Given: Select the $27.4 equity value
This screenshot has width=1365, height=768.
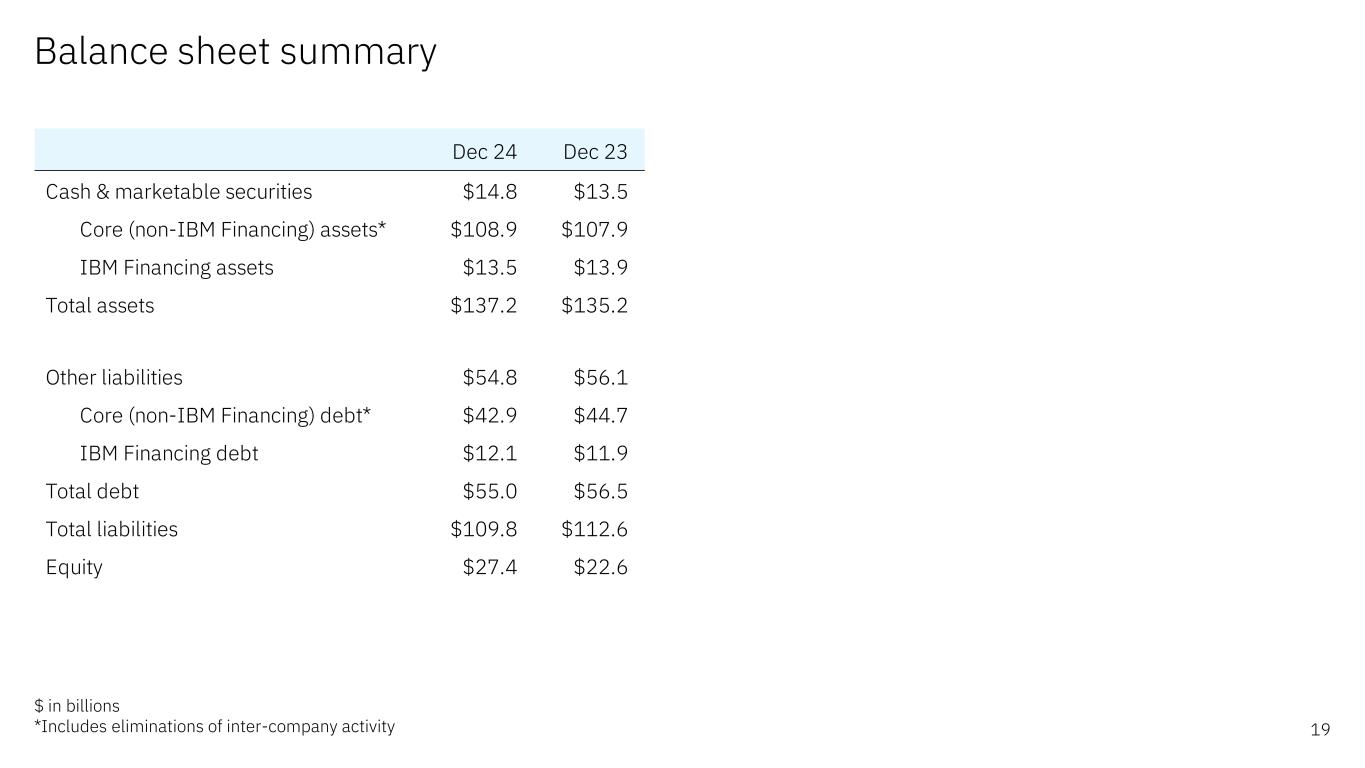Looking at the screenshot, I should (490, 568).
